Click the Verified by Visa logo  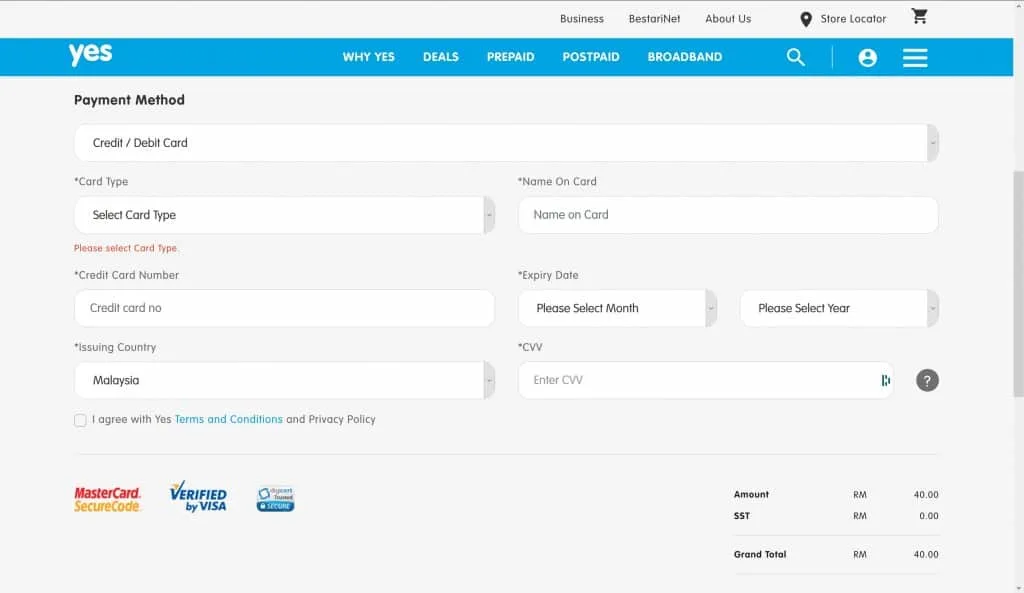point(198,497)
